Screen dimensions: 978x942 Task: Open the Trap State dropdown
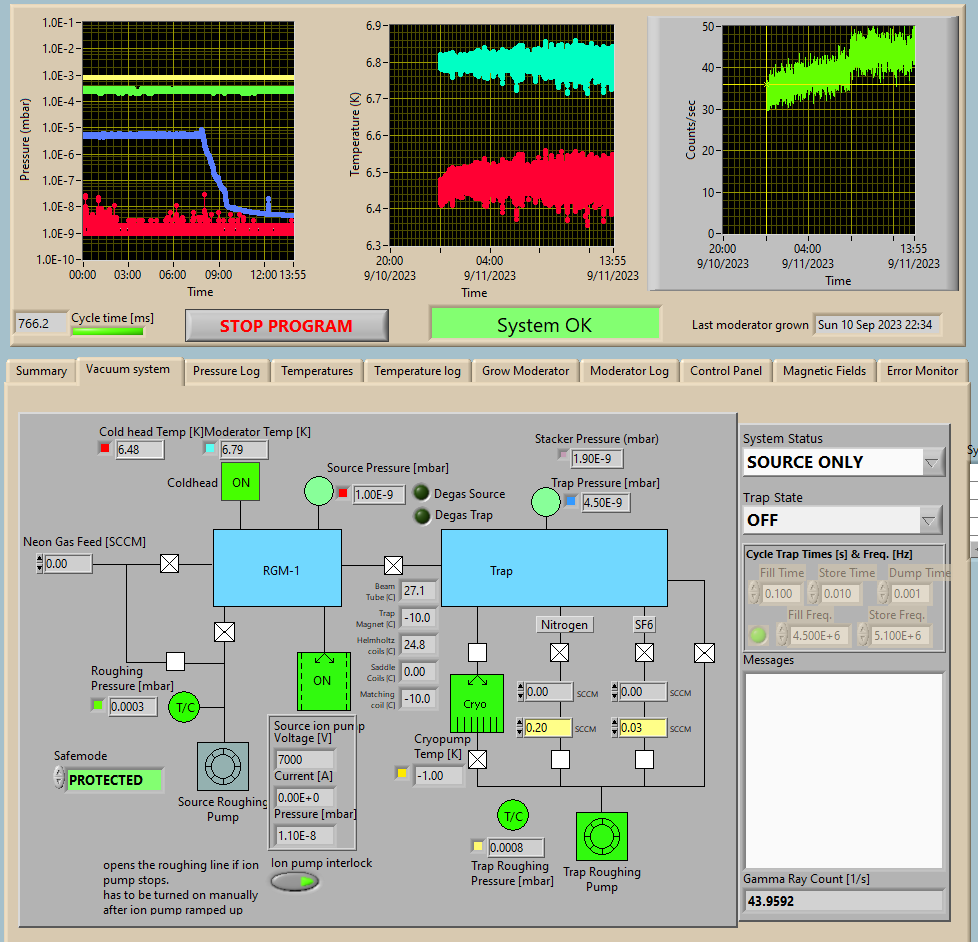point(931,520)
